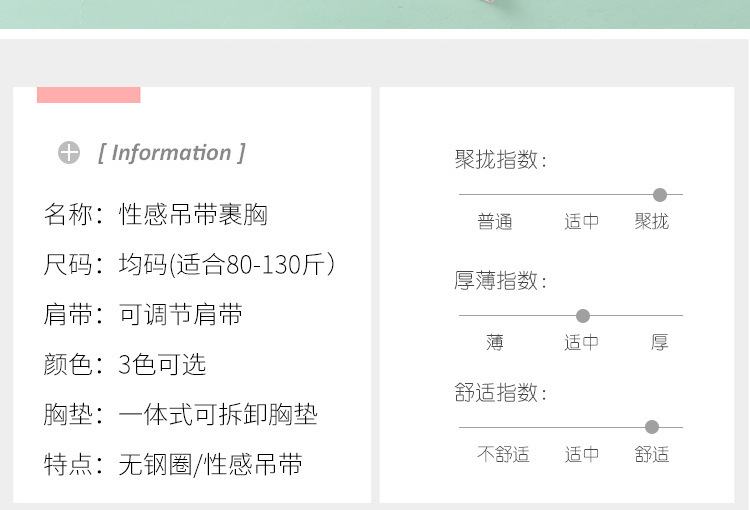Click the plus icon beside Information

(x=69, y=153)
